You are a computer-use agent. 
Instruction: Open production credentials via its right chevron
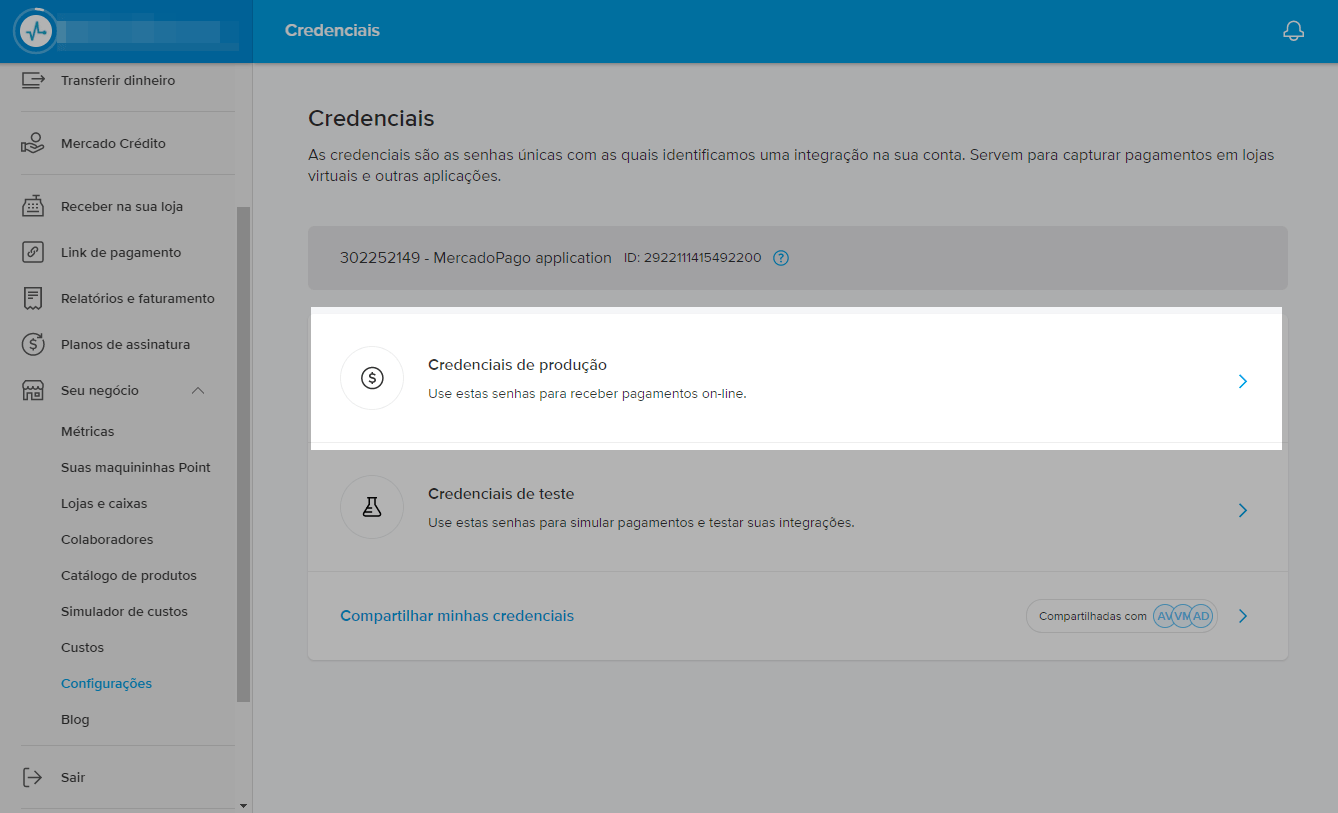tap(1243, 381)
